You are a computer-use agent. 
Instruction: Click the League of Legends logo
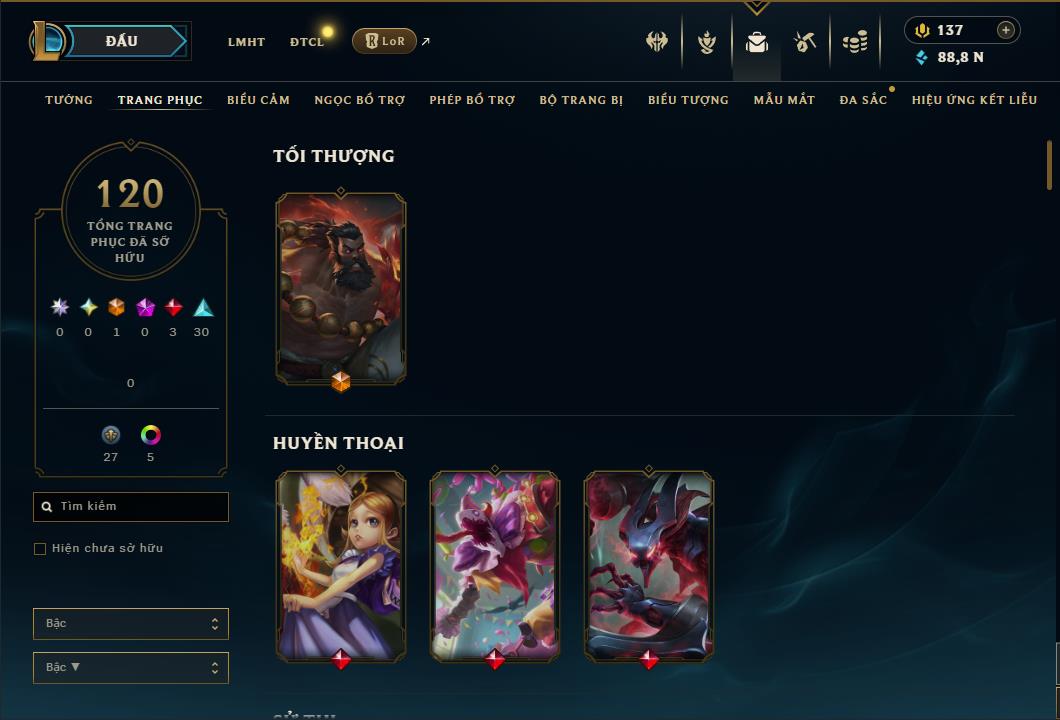click(47, 41)
